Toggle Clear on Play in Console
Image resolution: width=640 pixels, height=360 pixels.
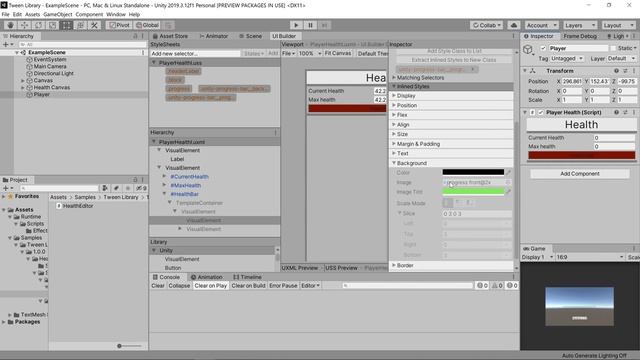tap(211, 286)
